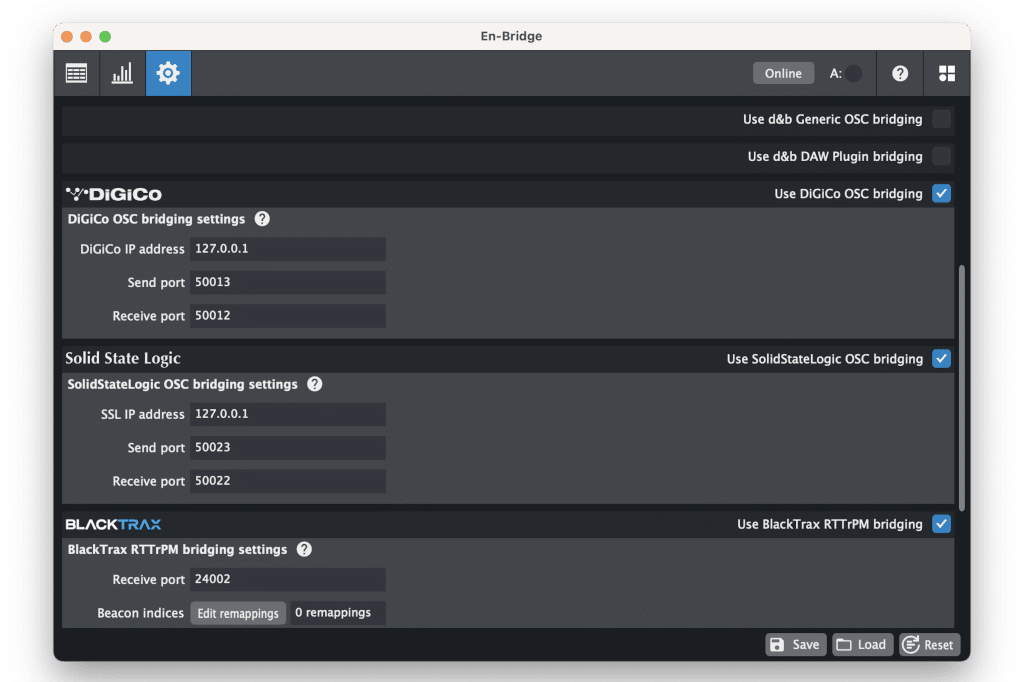Click the Save button
This screenshot has height=682, width=1024.
coord(796,645)
